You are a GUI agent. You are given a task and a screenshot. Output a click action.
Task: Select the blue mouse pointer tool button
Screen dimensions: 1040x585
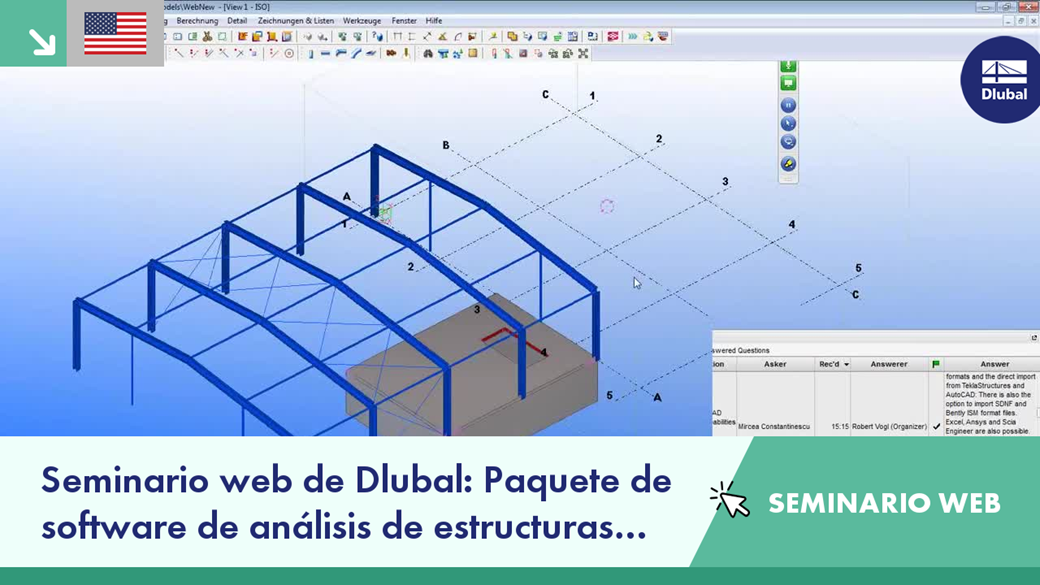pos(788,123)
